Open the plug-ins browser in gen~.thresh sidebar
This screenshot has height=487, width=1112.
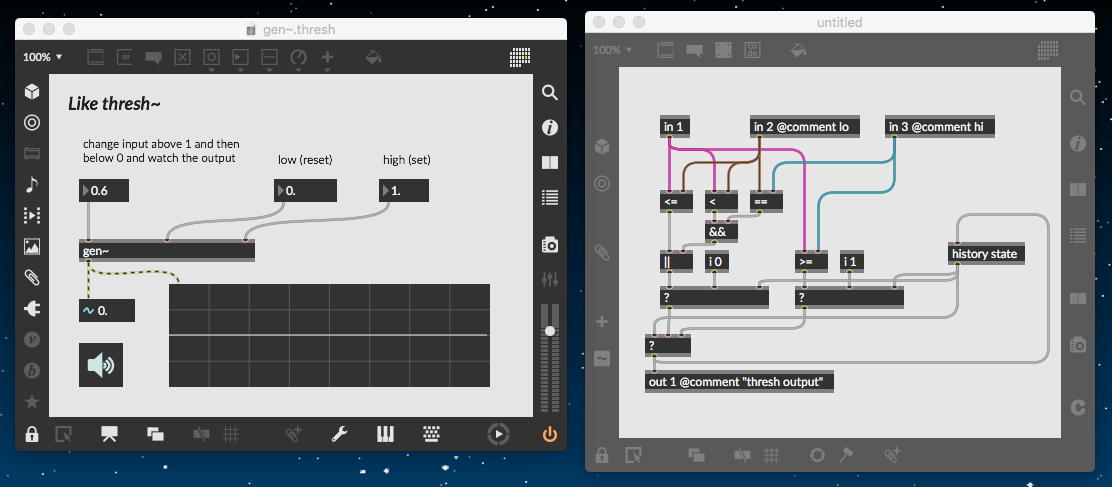tap(32, 308)
